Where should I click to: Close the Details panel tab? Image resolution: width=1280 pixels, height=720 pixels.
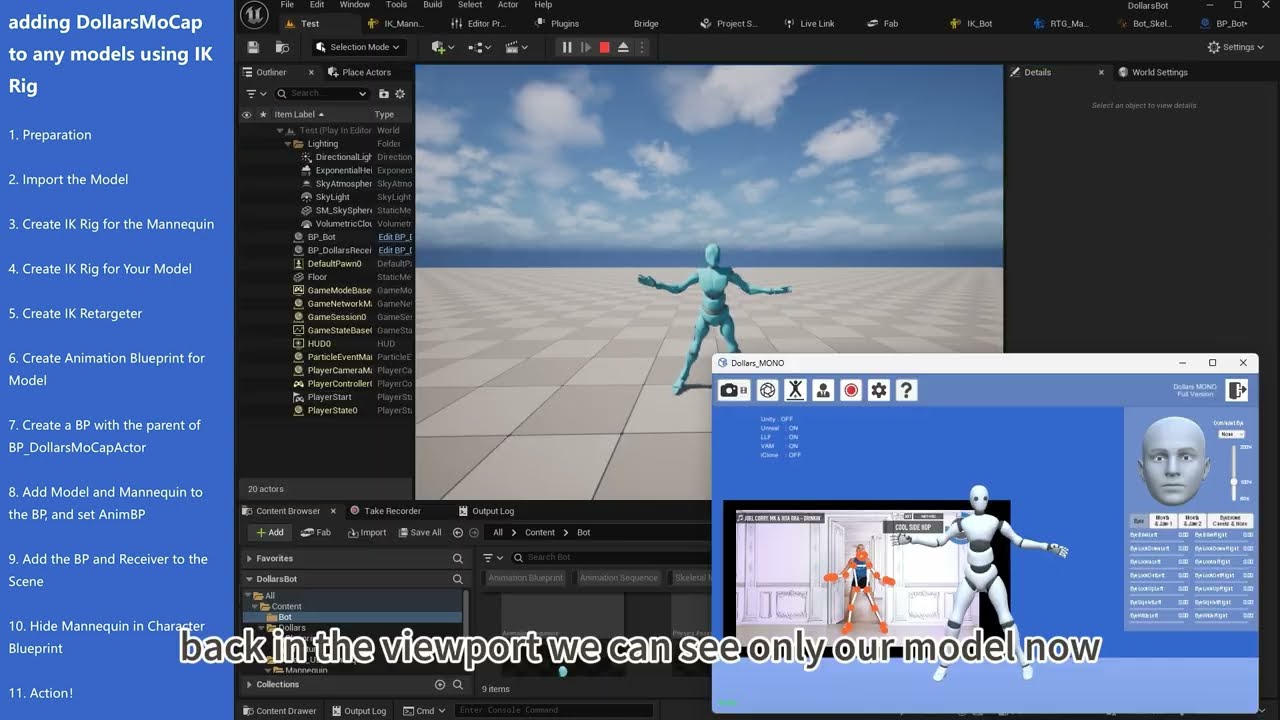click(1101, 72)
